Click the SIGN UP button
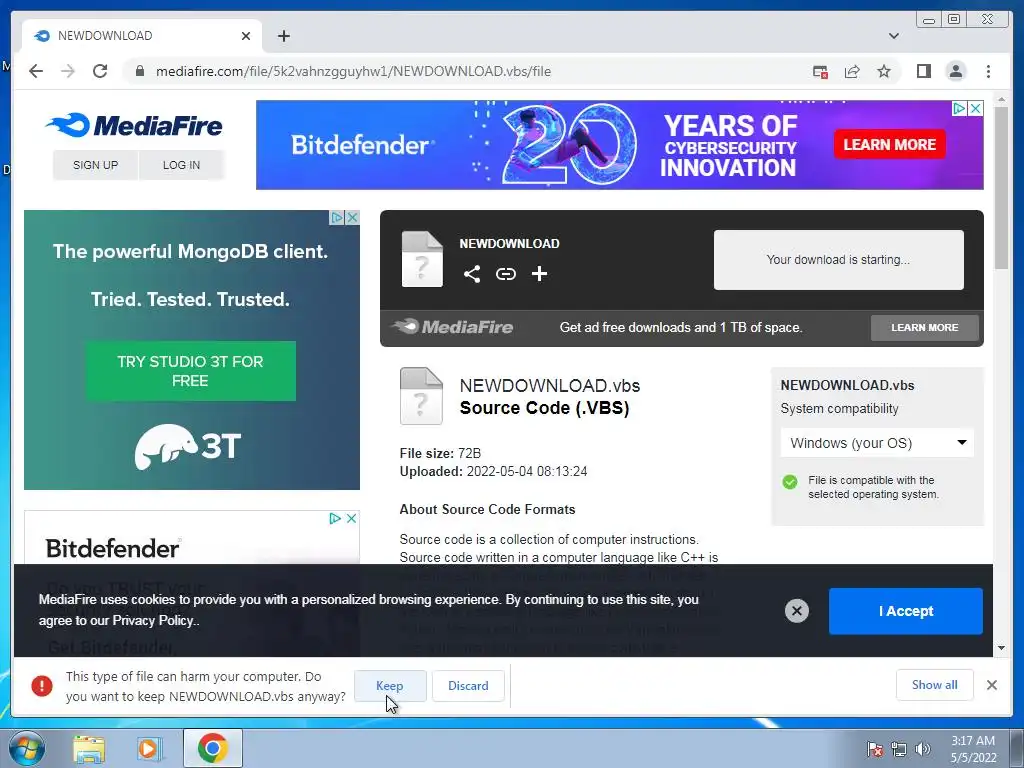The height and width of the screenshot is (768, 1024). (95, 165)
